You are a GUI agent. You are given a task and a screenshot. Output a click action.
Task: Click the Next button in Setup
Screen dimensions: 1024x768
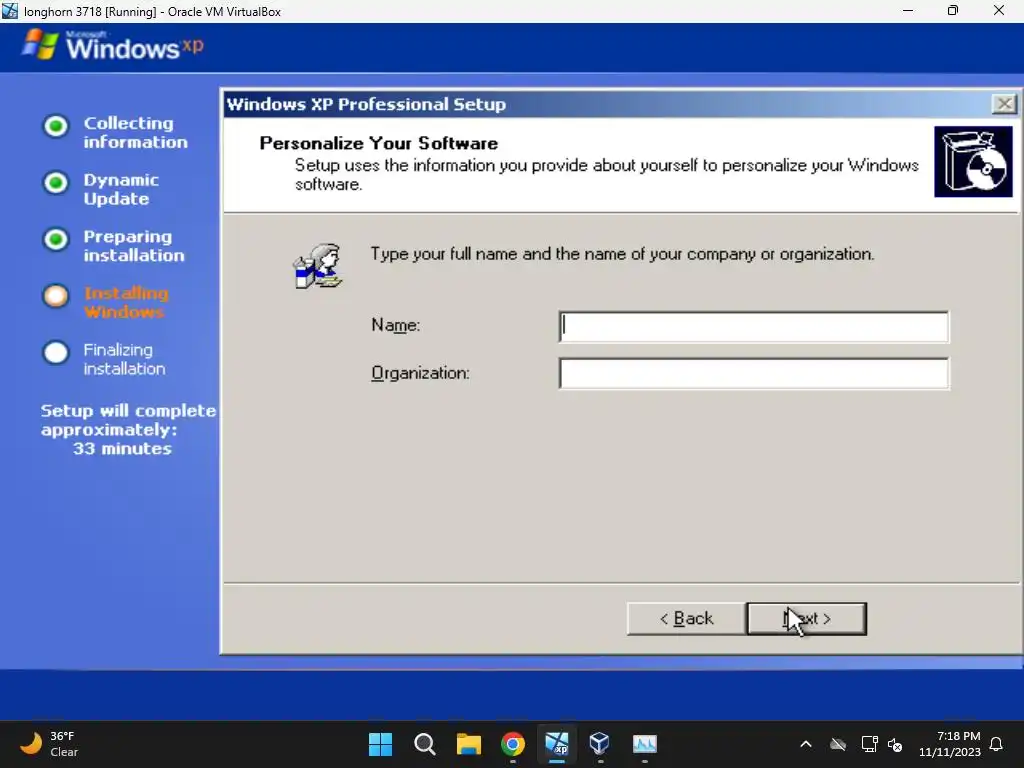807,618
